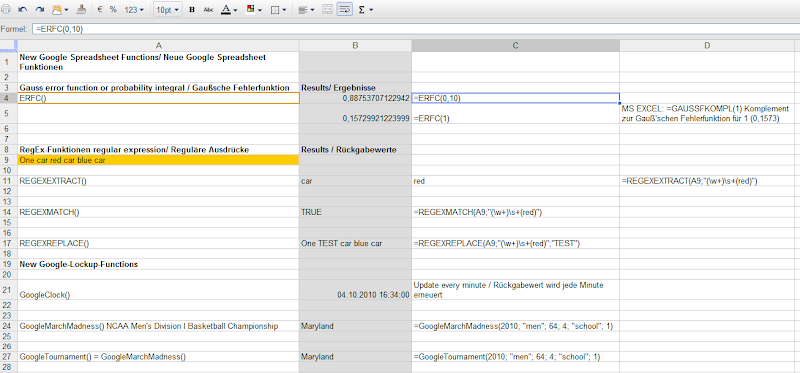Screen dimensions: 800x373
Task: Click the text color A icon
Action: [x=226, y=9]
